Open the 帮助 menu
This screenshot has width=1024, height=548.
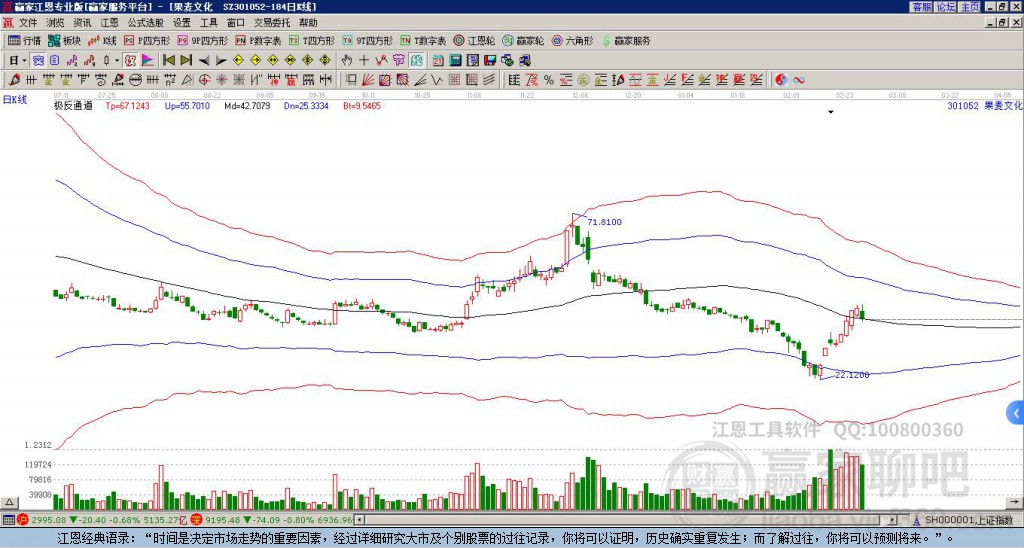click(308, 23)
